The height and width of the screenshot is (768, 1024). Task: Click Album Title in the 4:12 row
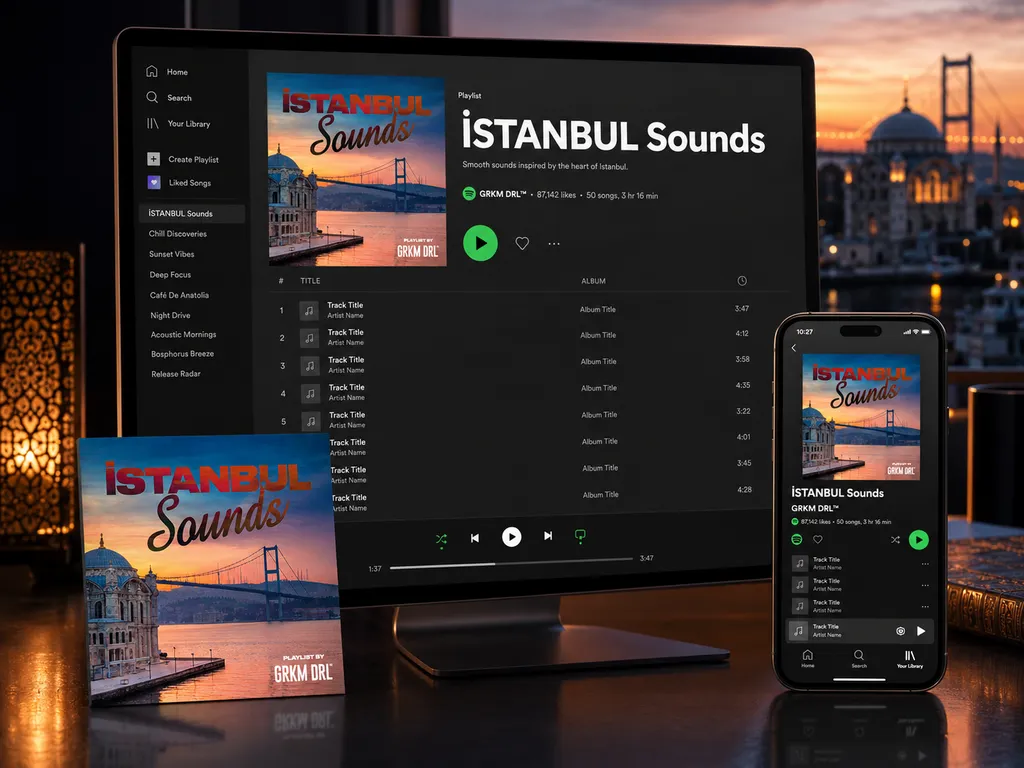point(598,335)
